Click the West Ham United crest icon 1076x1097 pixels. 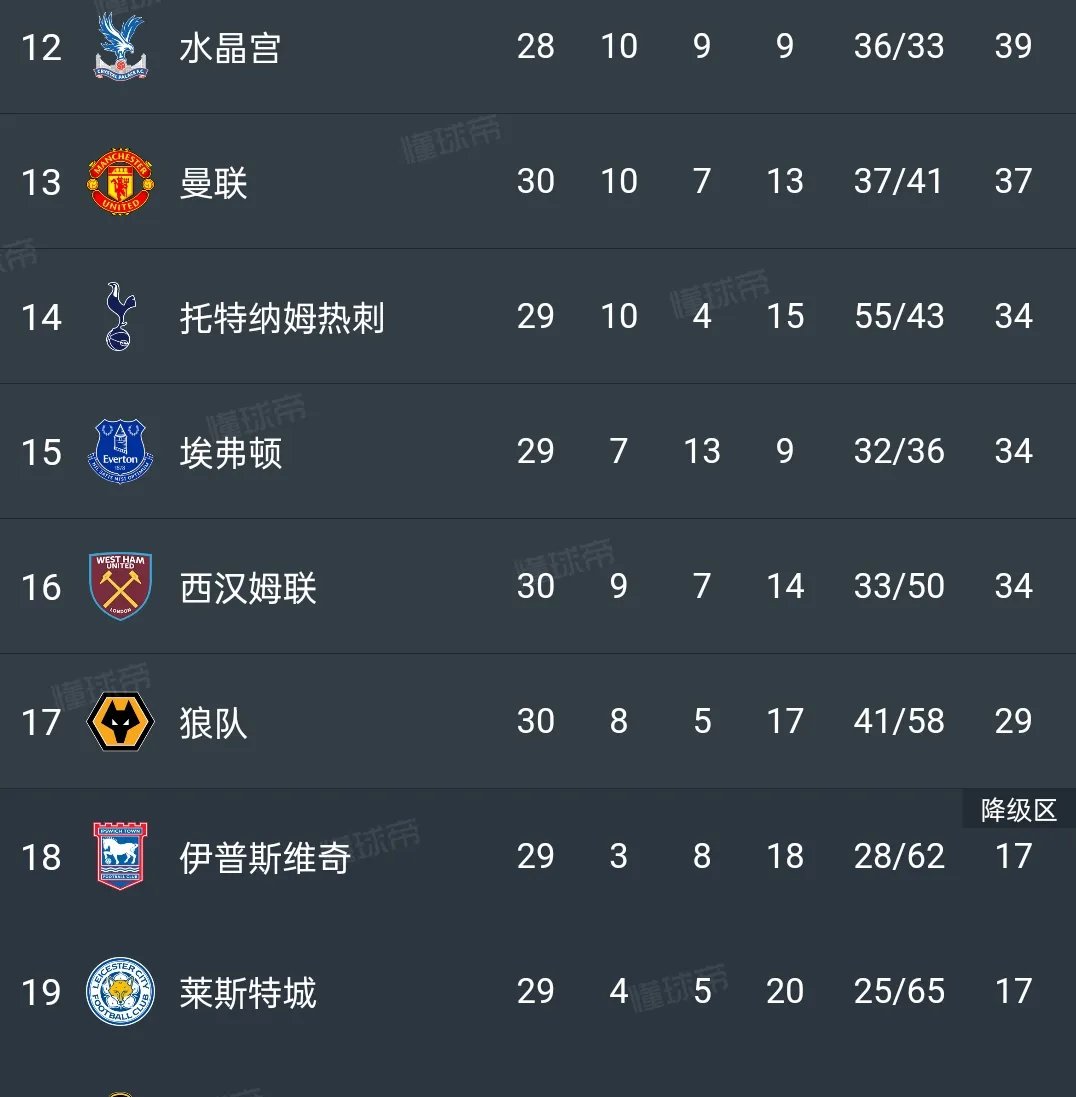[x=119, y=586]
